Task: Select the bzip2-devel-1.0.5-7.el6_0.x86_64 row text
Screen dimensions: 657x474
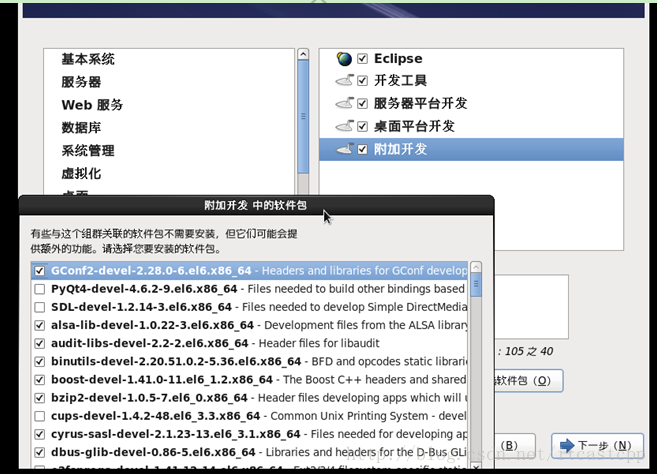Action: click(149, 398)
